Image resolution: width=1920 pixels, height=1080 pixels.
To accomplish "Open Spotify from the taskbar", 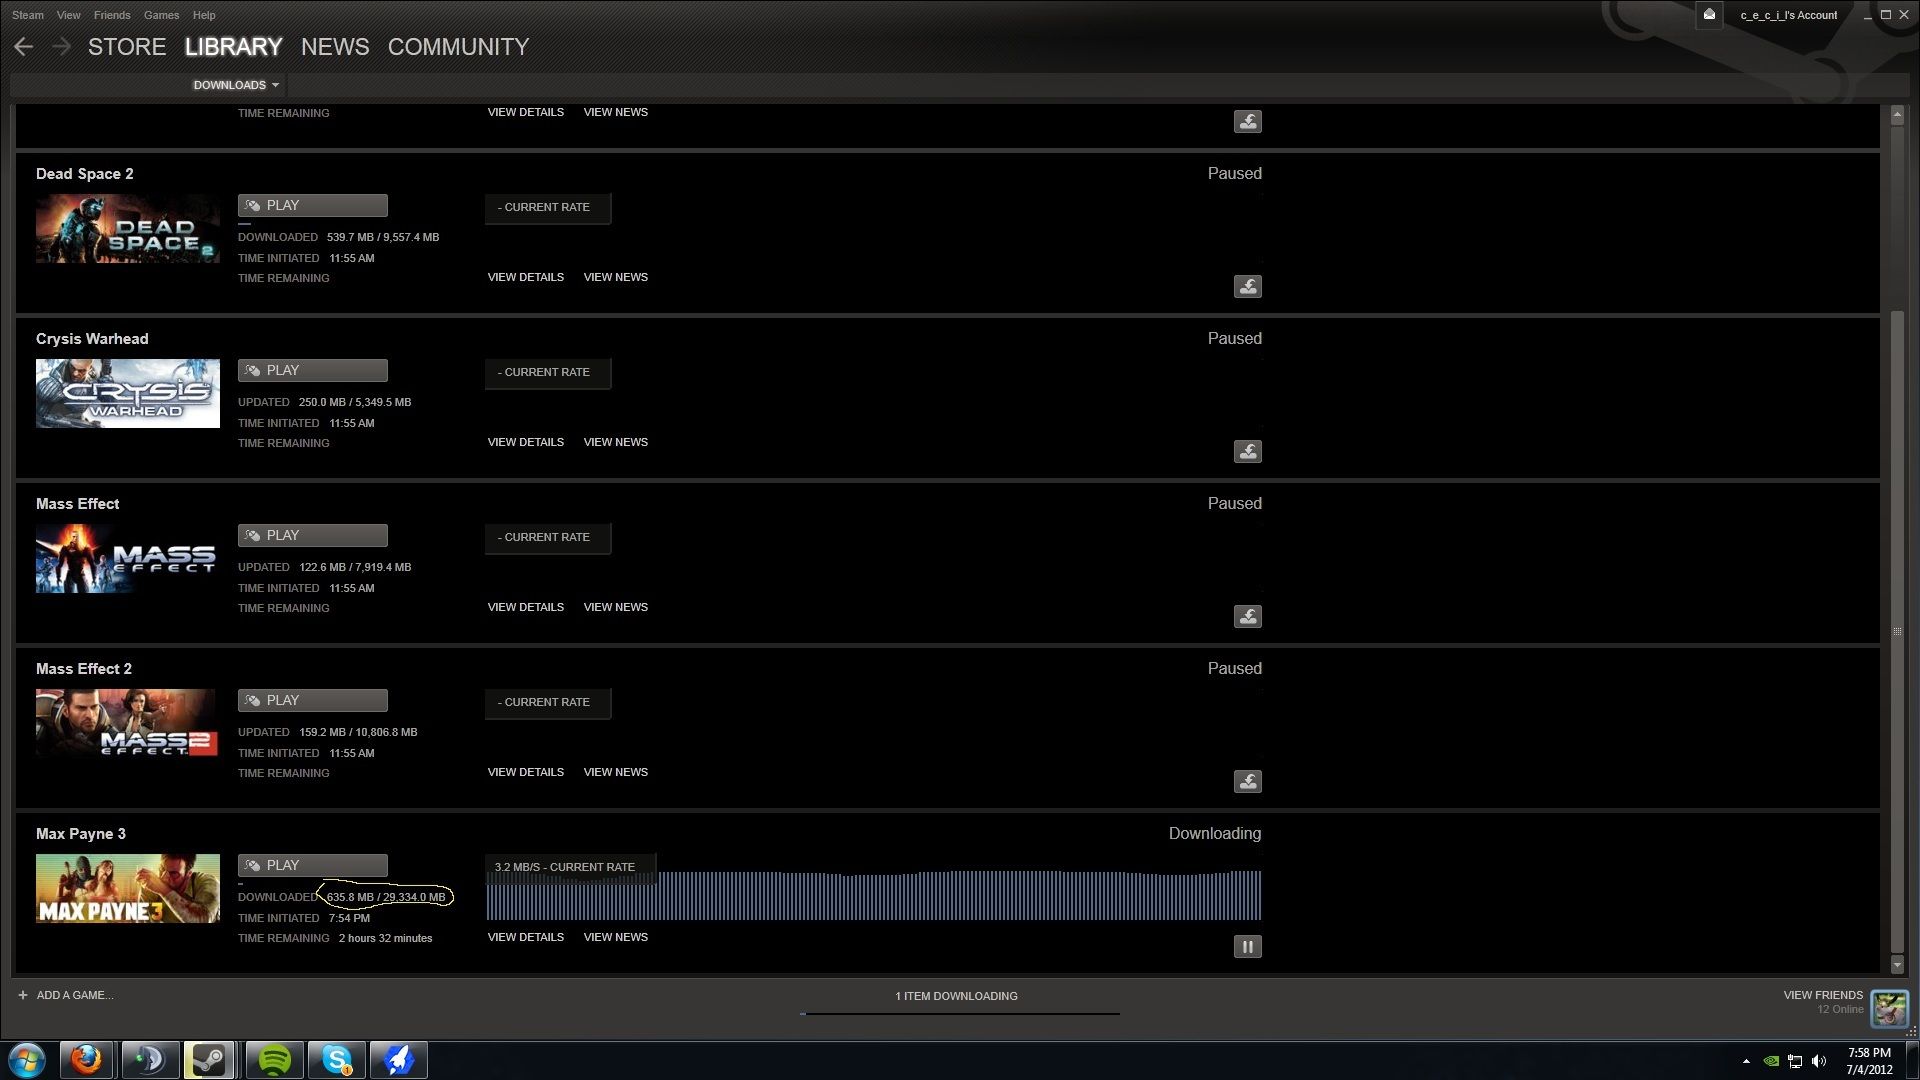I will click(x=274, y=1060).
